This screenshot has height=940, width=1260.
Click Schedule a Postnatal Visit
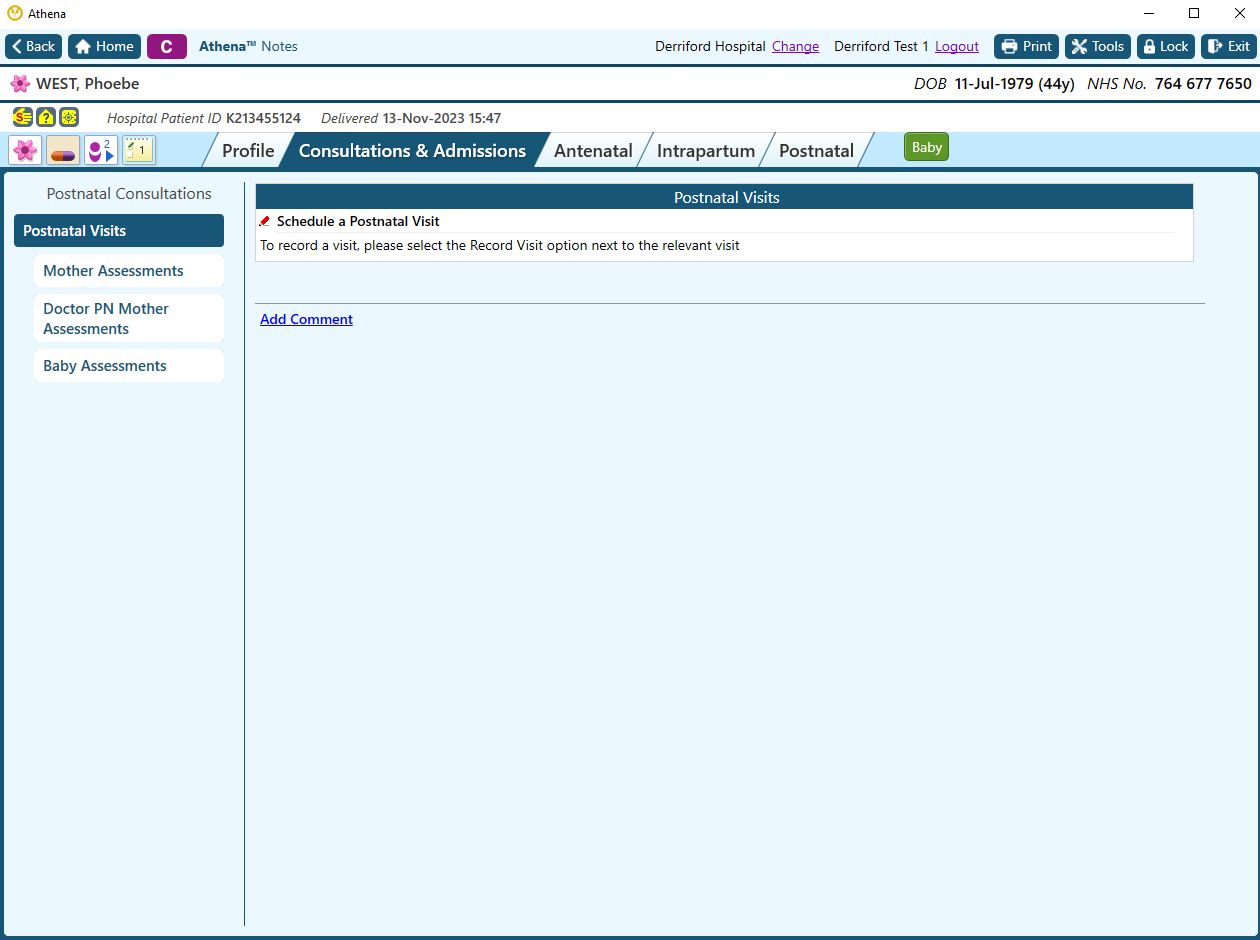358,221
